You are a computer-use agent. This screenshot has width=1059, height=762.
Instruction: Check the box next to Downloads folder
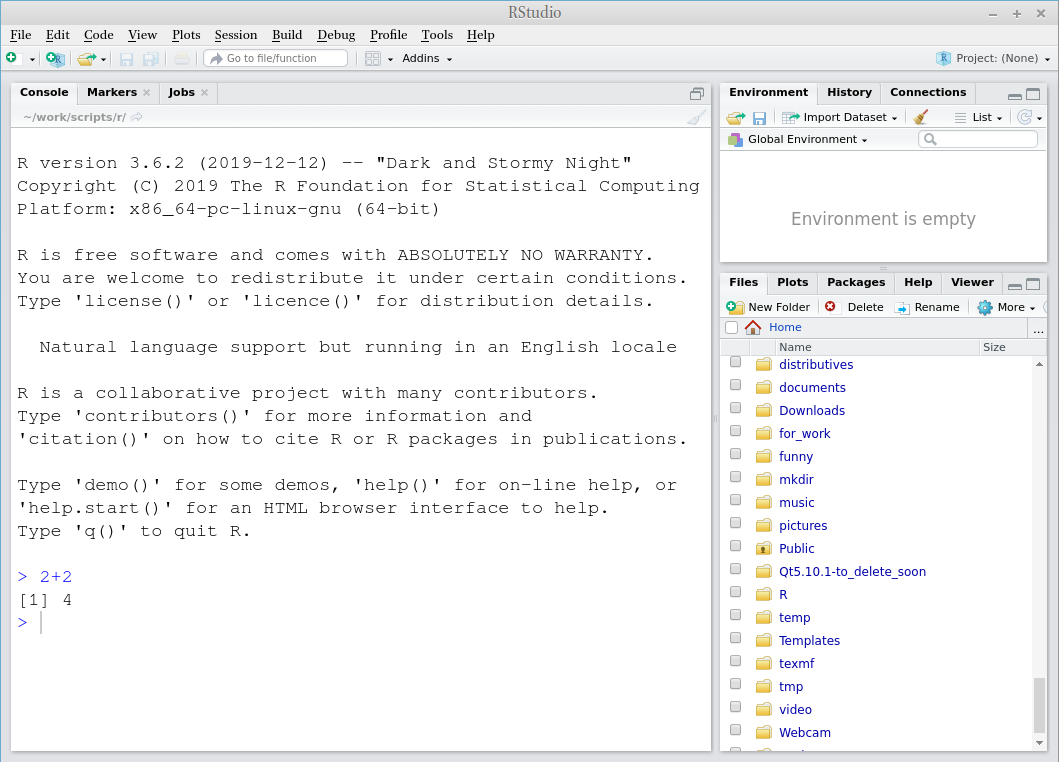(735, 408)
